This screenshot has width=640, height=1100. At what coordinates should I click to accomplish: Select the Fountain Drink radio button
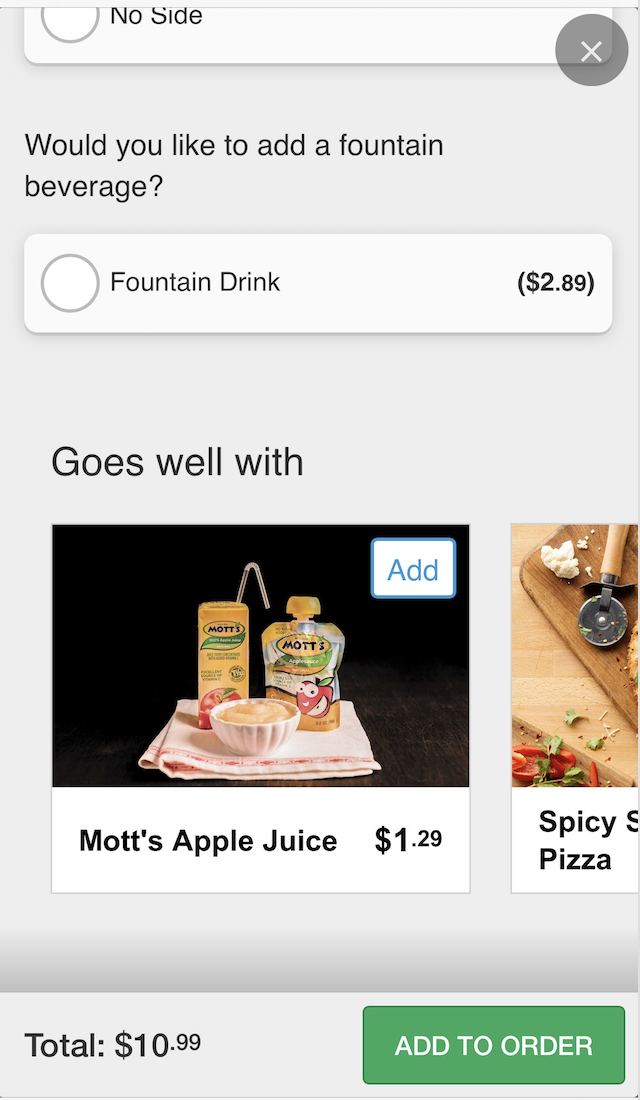70,283
